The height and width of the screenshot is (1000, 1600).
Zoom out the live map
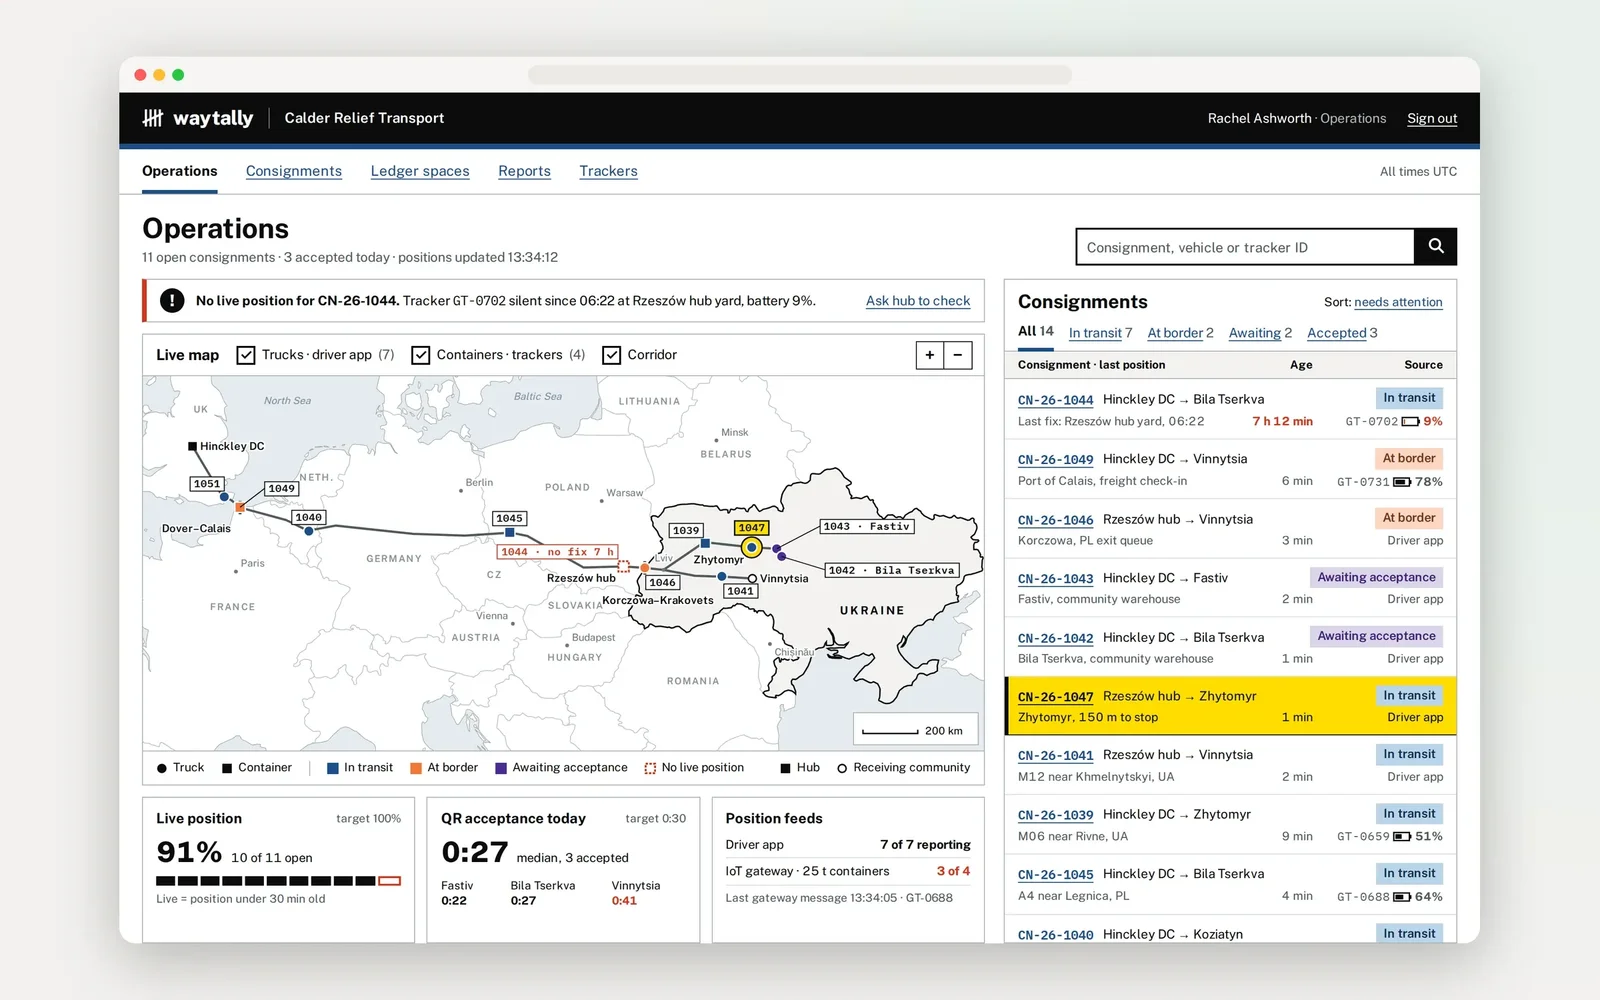958,355
